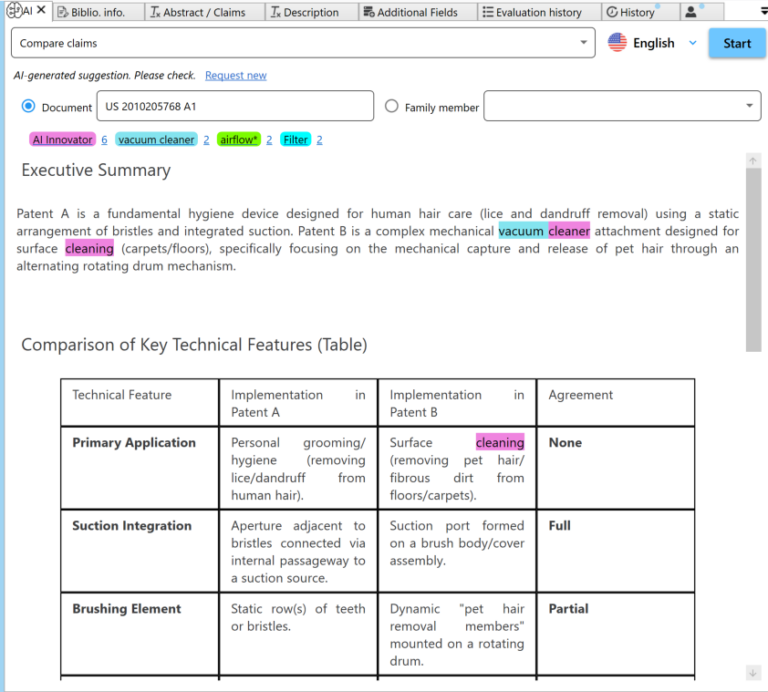The height and width of the screenshot is (692, 768).
Task: Switch to the Description tab
Action: [304, 12]
